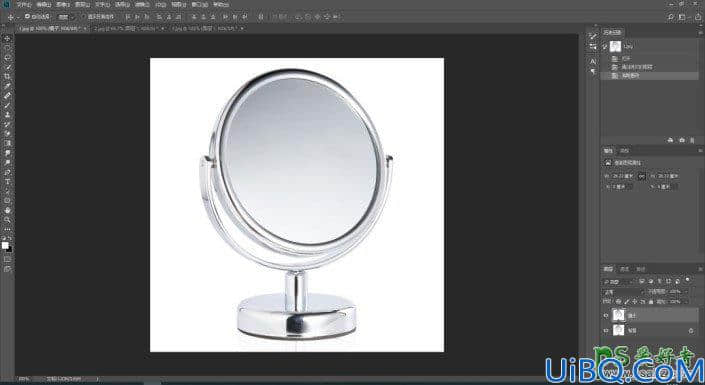Open the Layer menu
Image resolution: width=705 pixels, height=385 pixels.
click(x=83, y=4)
